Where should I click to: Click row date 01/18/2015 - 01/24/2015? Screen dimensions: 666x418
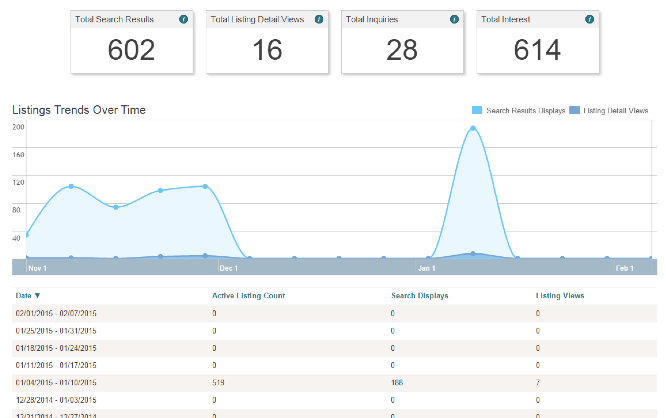[56, 348]
